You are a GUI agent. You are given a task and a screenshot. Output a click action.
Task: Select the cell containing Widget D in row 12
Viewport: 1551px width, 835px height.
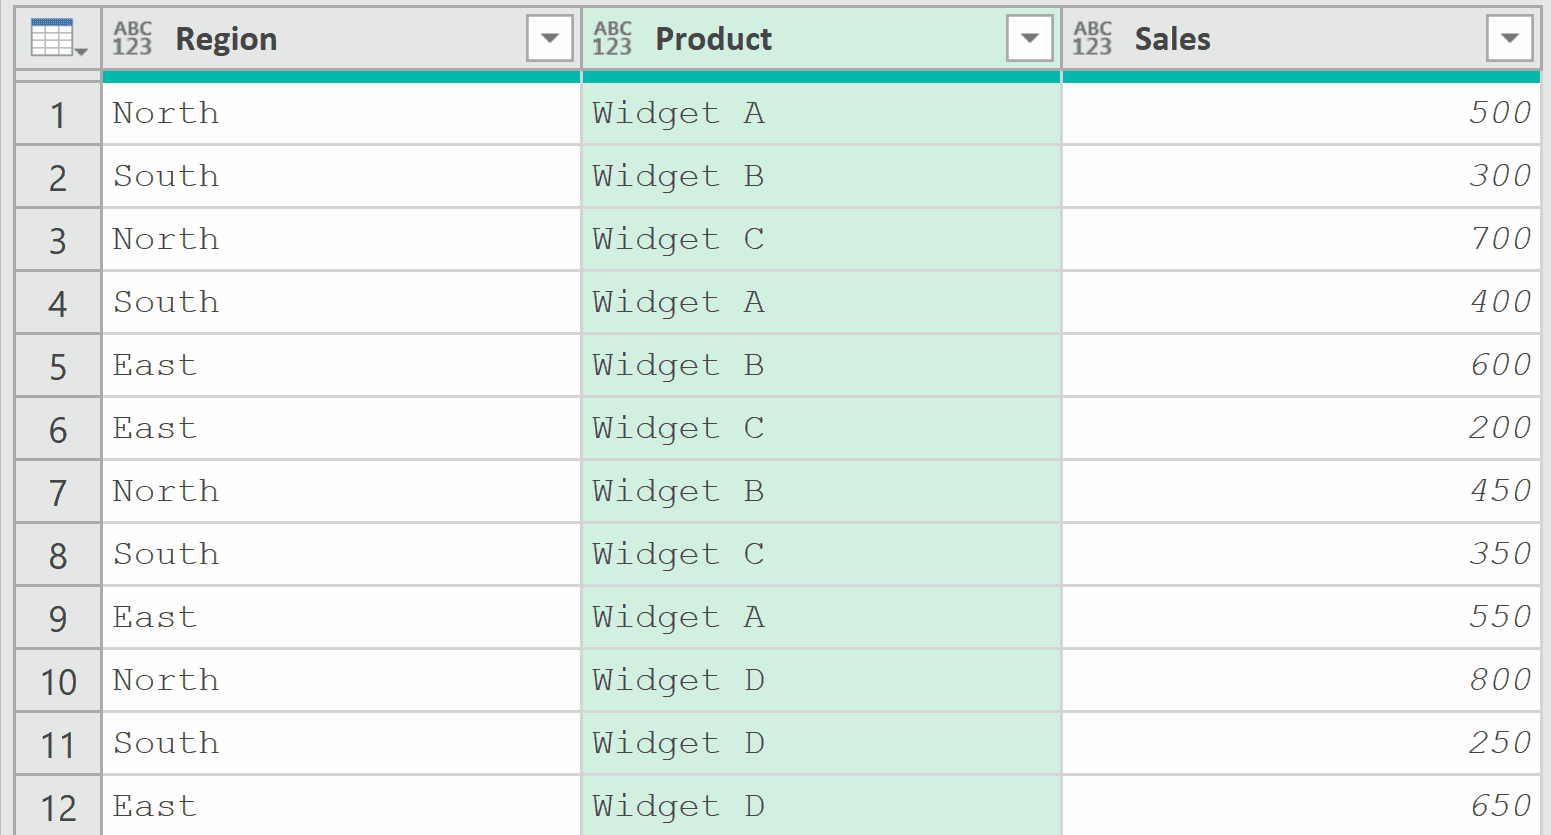[678, 805]
